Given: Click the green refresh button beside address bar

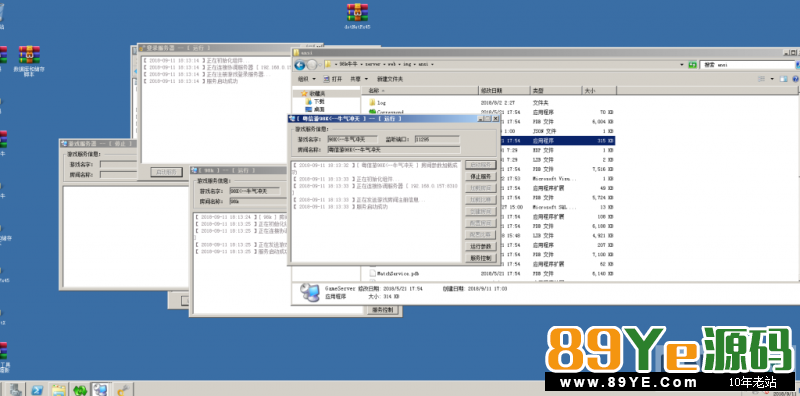Looking at the screenshot, I should pos(692,65).
